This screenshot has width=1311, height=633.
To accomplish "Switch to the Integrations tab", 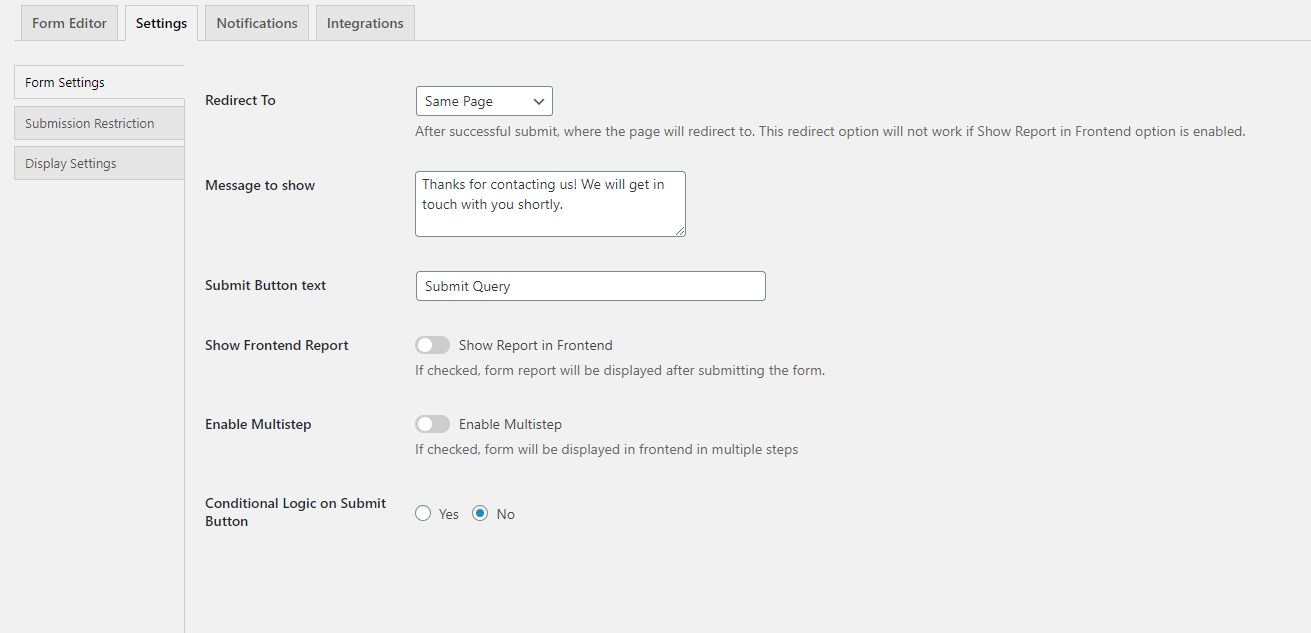I will (x=364, y=22).
